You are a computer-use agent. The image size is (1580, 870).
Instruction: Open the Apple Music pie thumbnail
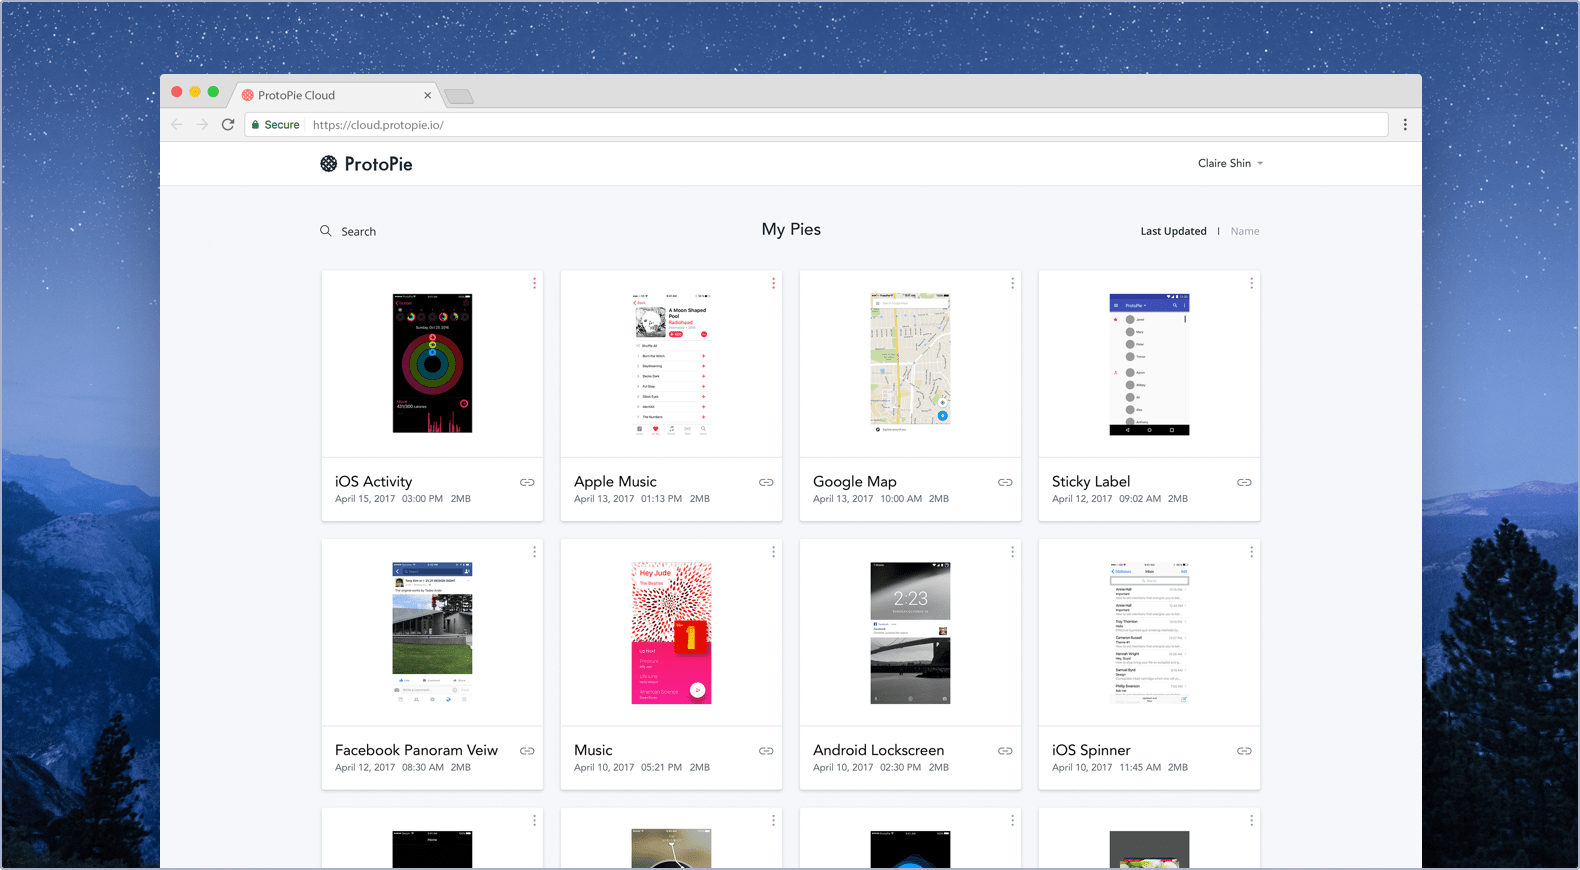point(671,364)
